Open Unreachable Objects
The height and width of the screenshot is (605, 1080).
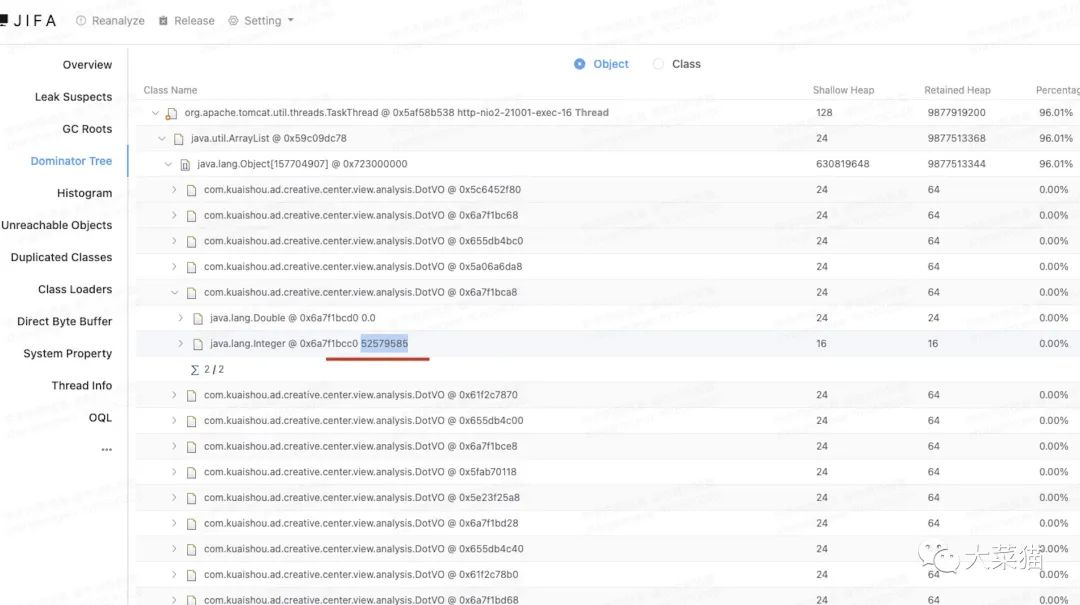tap(56, 225)
